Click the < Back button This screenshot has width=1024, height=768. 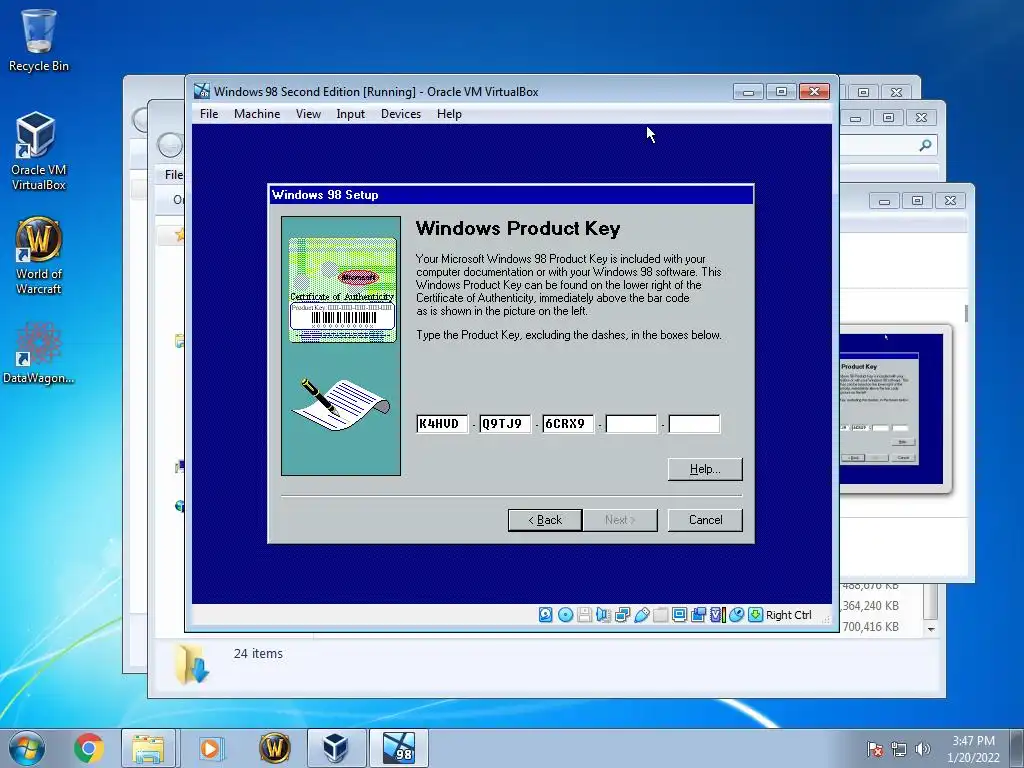[x=545, y=520]
